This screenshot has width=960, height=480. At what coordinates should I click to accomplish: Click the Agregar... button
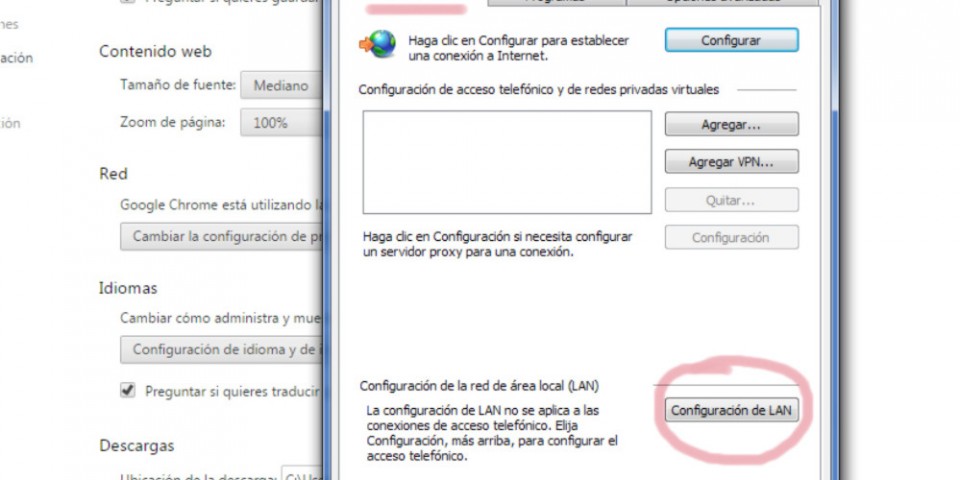click(x=732, y=124)
